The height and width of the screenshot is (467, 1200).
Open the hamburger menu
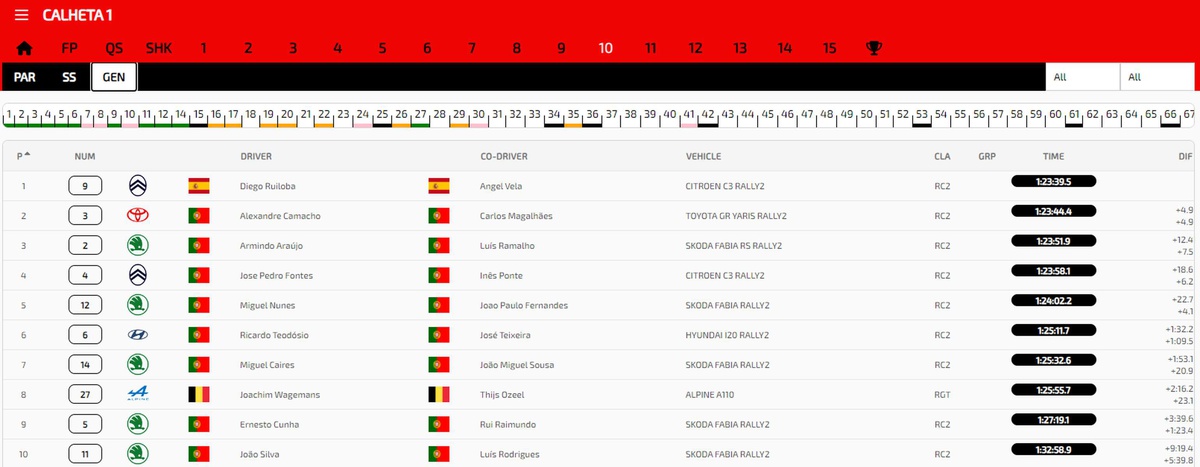[x=21, y=15]
